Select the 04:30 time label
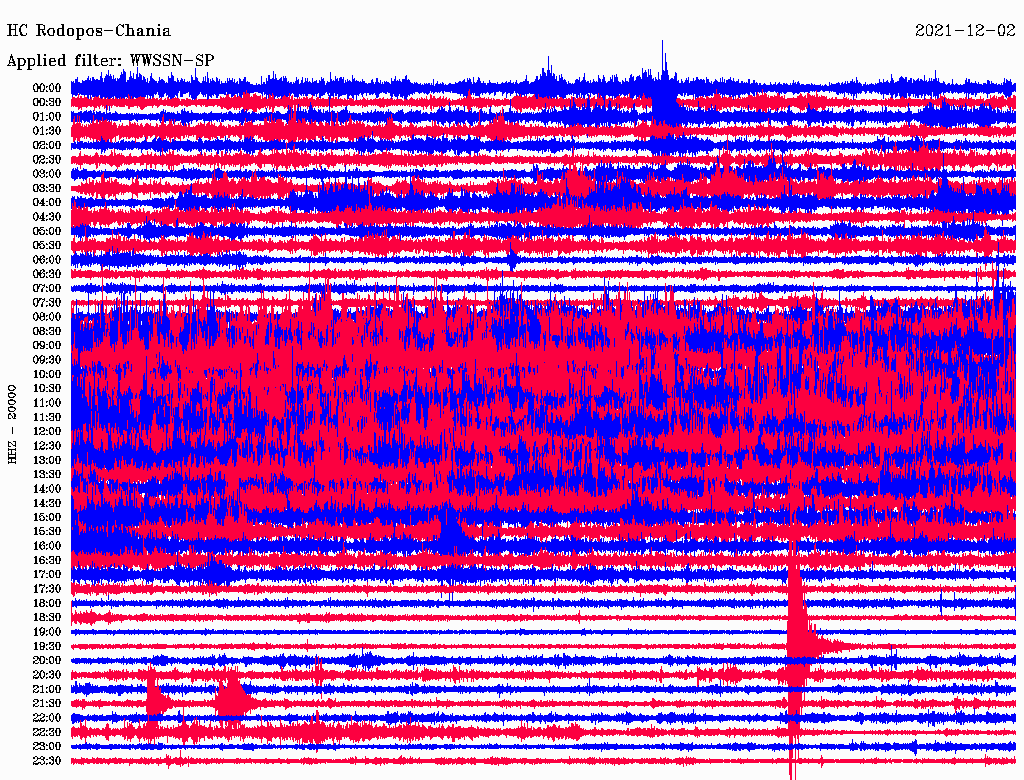The width and height of the screenshot is (1024, 780). pyautogui.click(x=46, y=217)
